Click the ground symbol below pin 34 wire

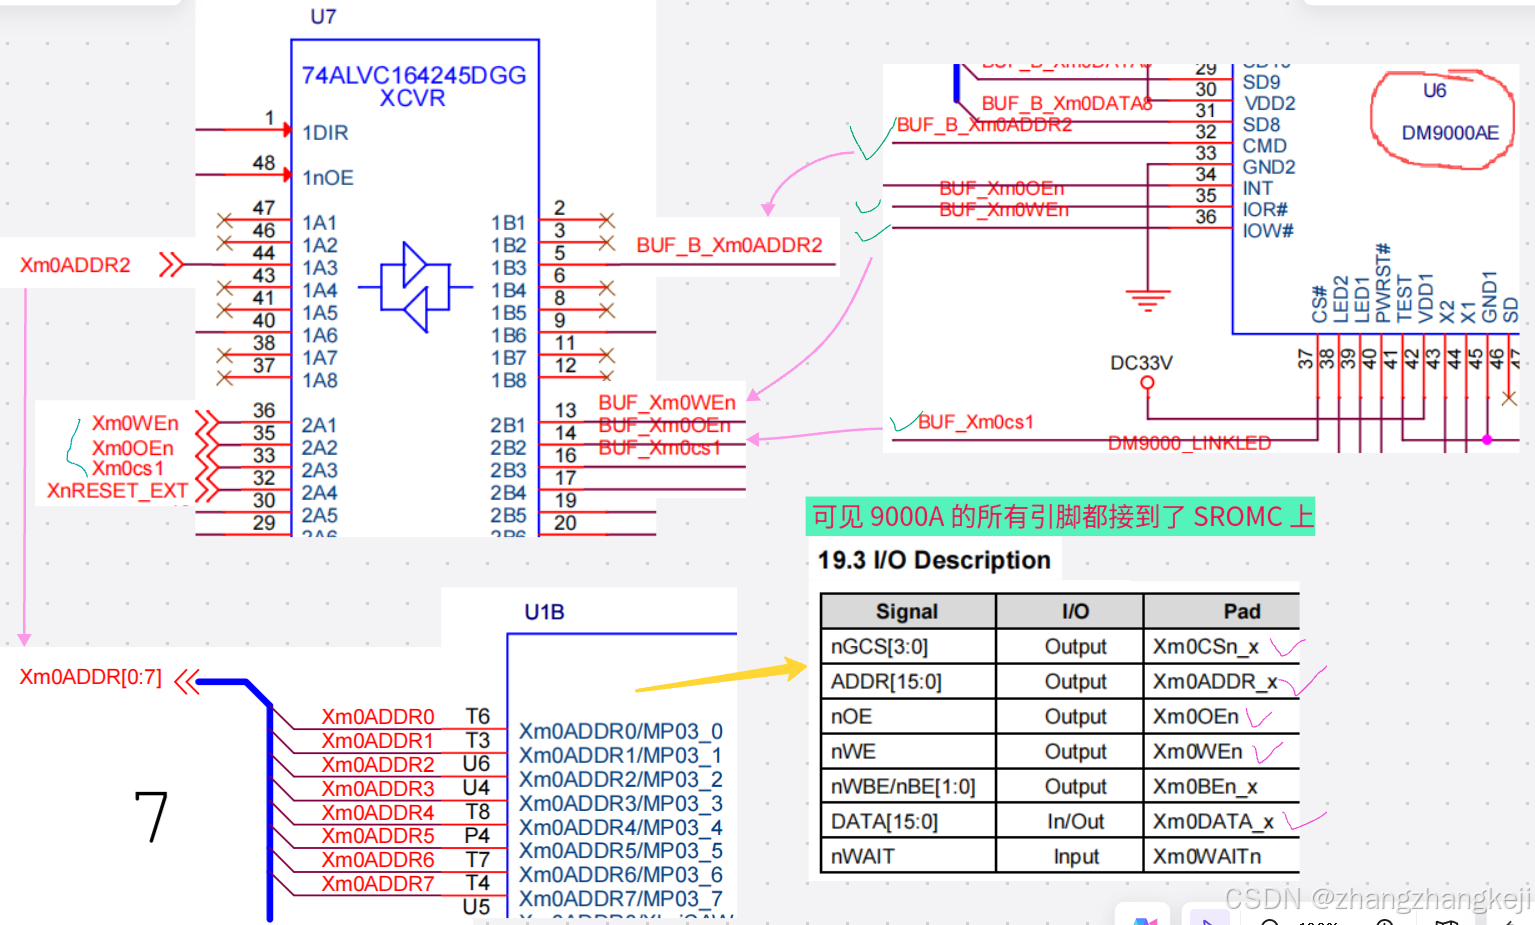point(1147,300)
